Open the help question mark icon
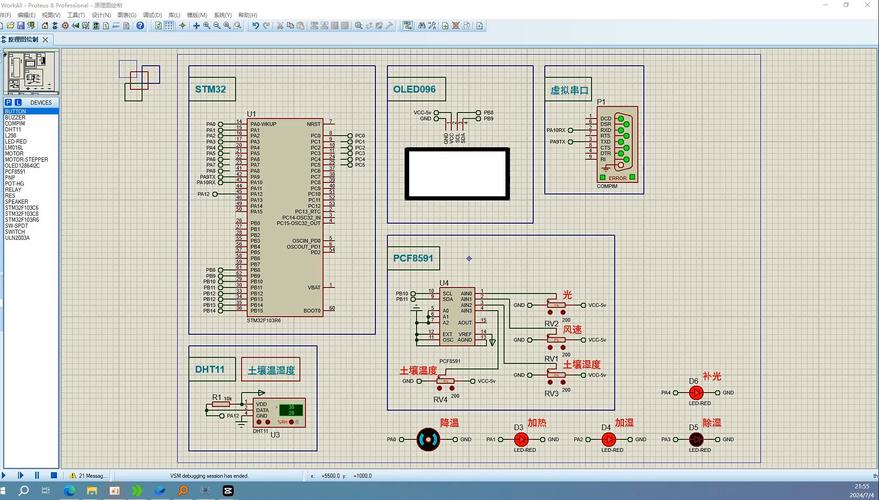This screenshot has height=500, width=879. click(x=140, y=25)
